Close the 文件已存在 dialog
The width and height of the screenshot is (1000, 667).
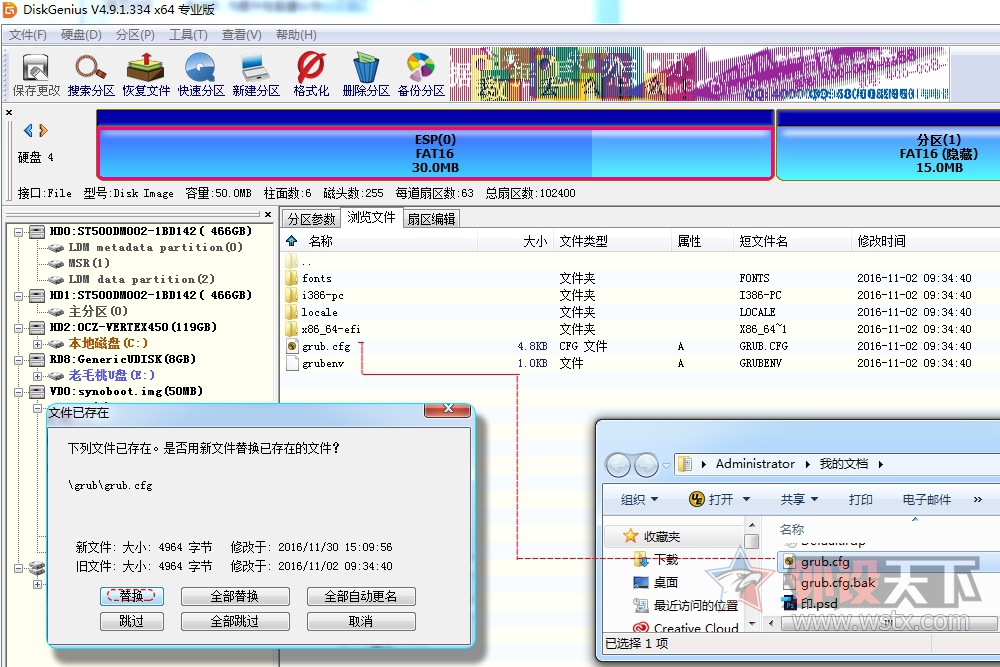click(x=448, y=409)
